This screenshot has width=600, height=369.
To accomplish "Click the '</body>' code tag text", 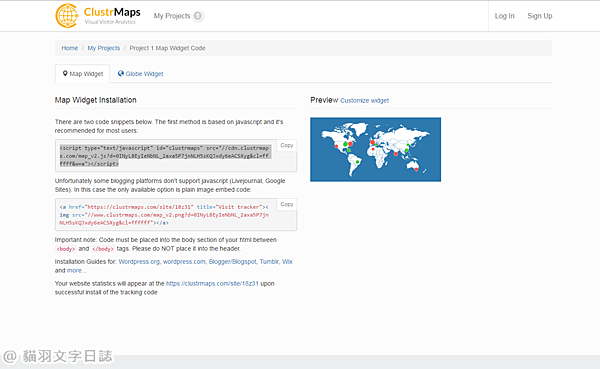I will tap(103, 249).
